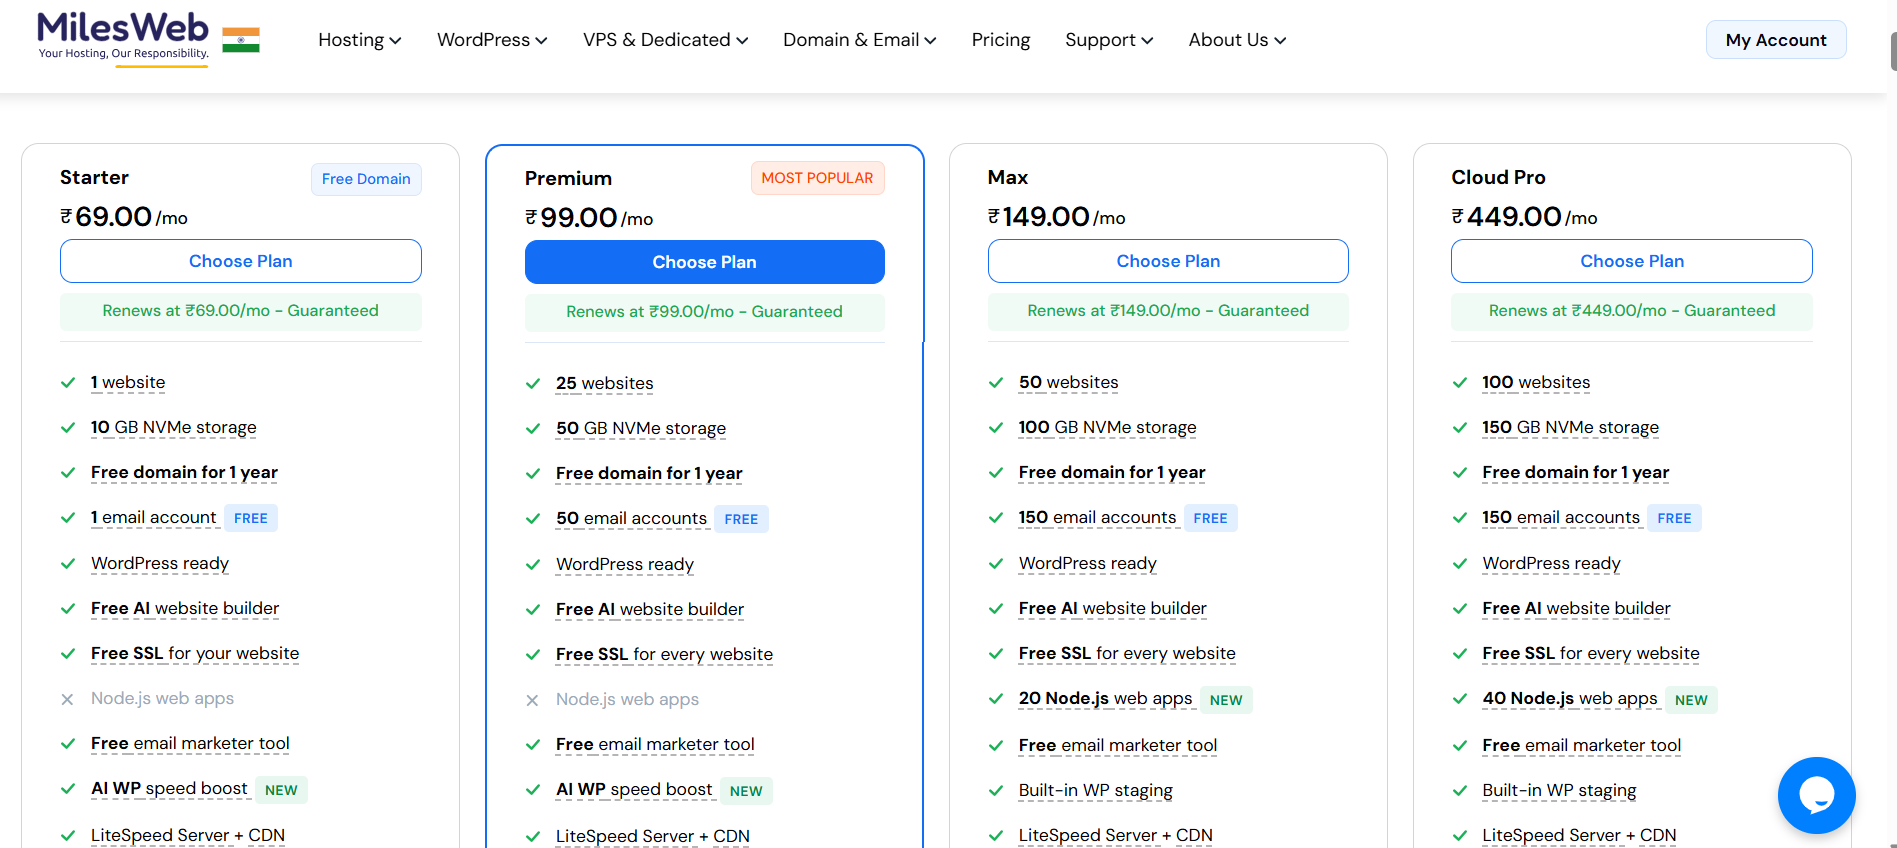Click the NEW badge beside Max's Node.js apps
Image resolution: width=1897 pixels, height=848 pixels.
tap(1226, 700)
